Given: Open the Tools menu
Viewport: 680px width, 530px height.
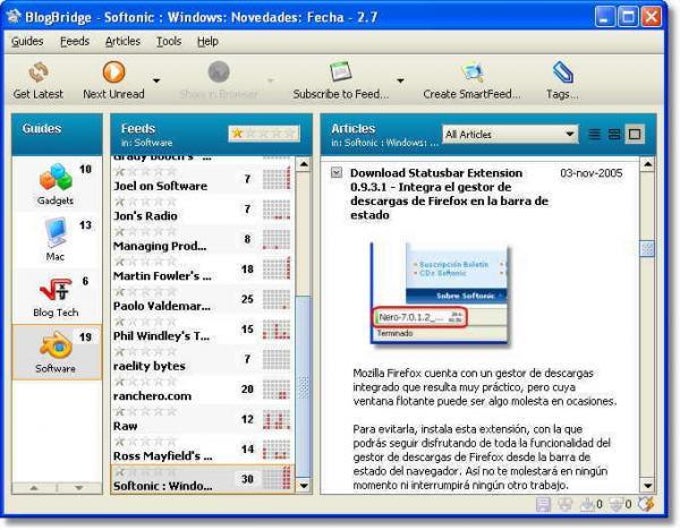Looking at the screenshot, I should 169,41.
